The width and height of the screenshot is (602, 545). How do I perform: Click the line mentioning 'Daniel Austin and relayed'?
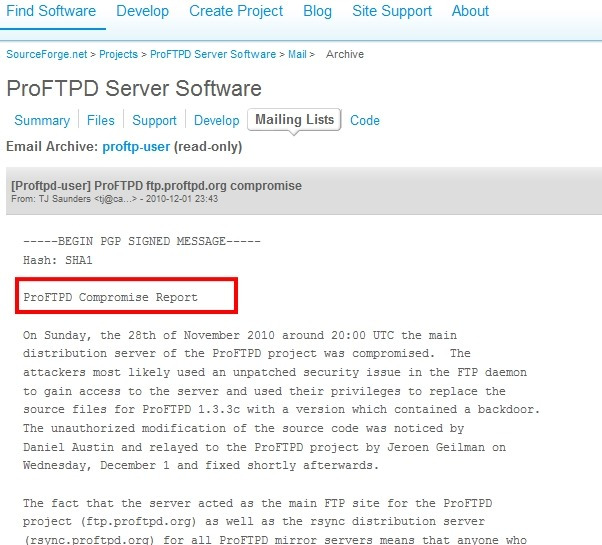click(265, 447)
